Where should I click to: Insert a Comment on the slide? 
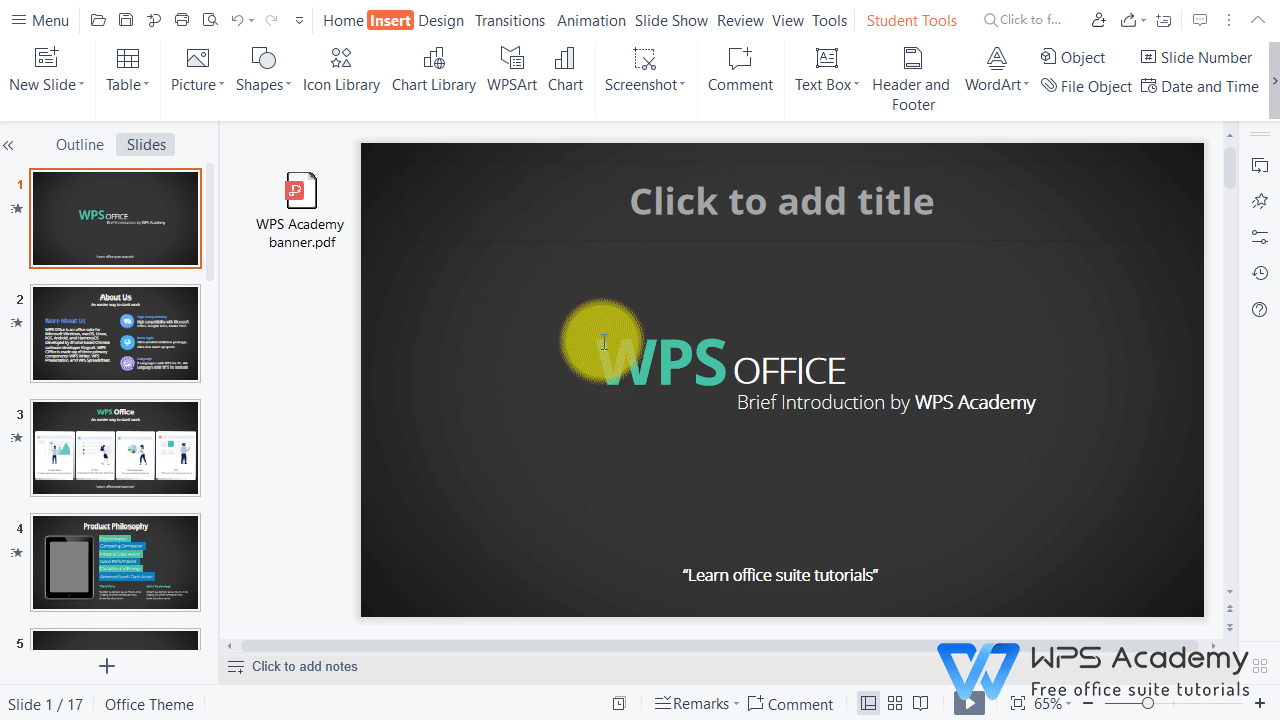click(x=739, y=70)
